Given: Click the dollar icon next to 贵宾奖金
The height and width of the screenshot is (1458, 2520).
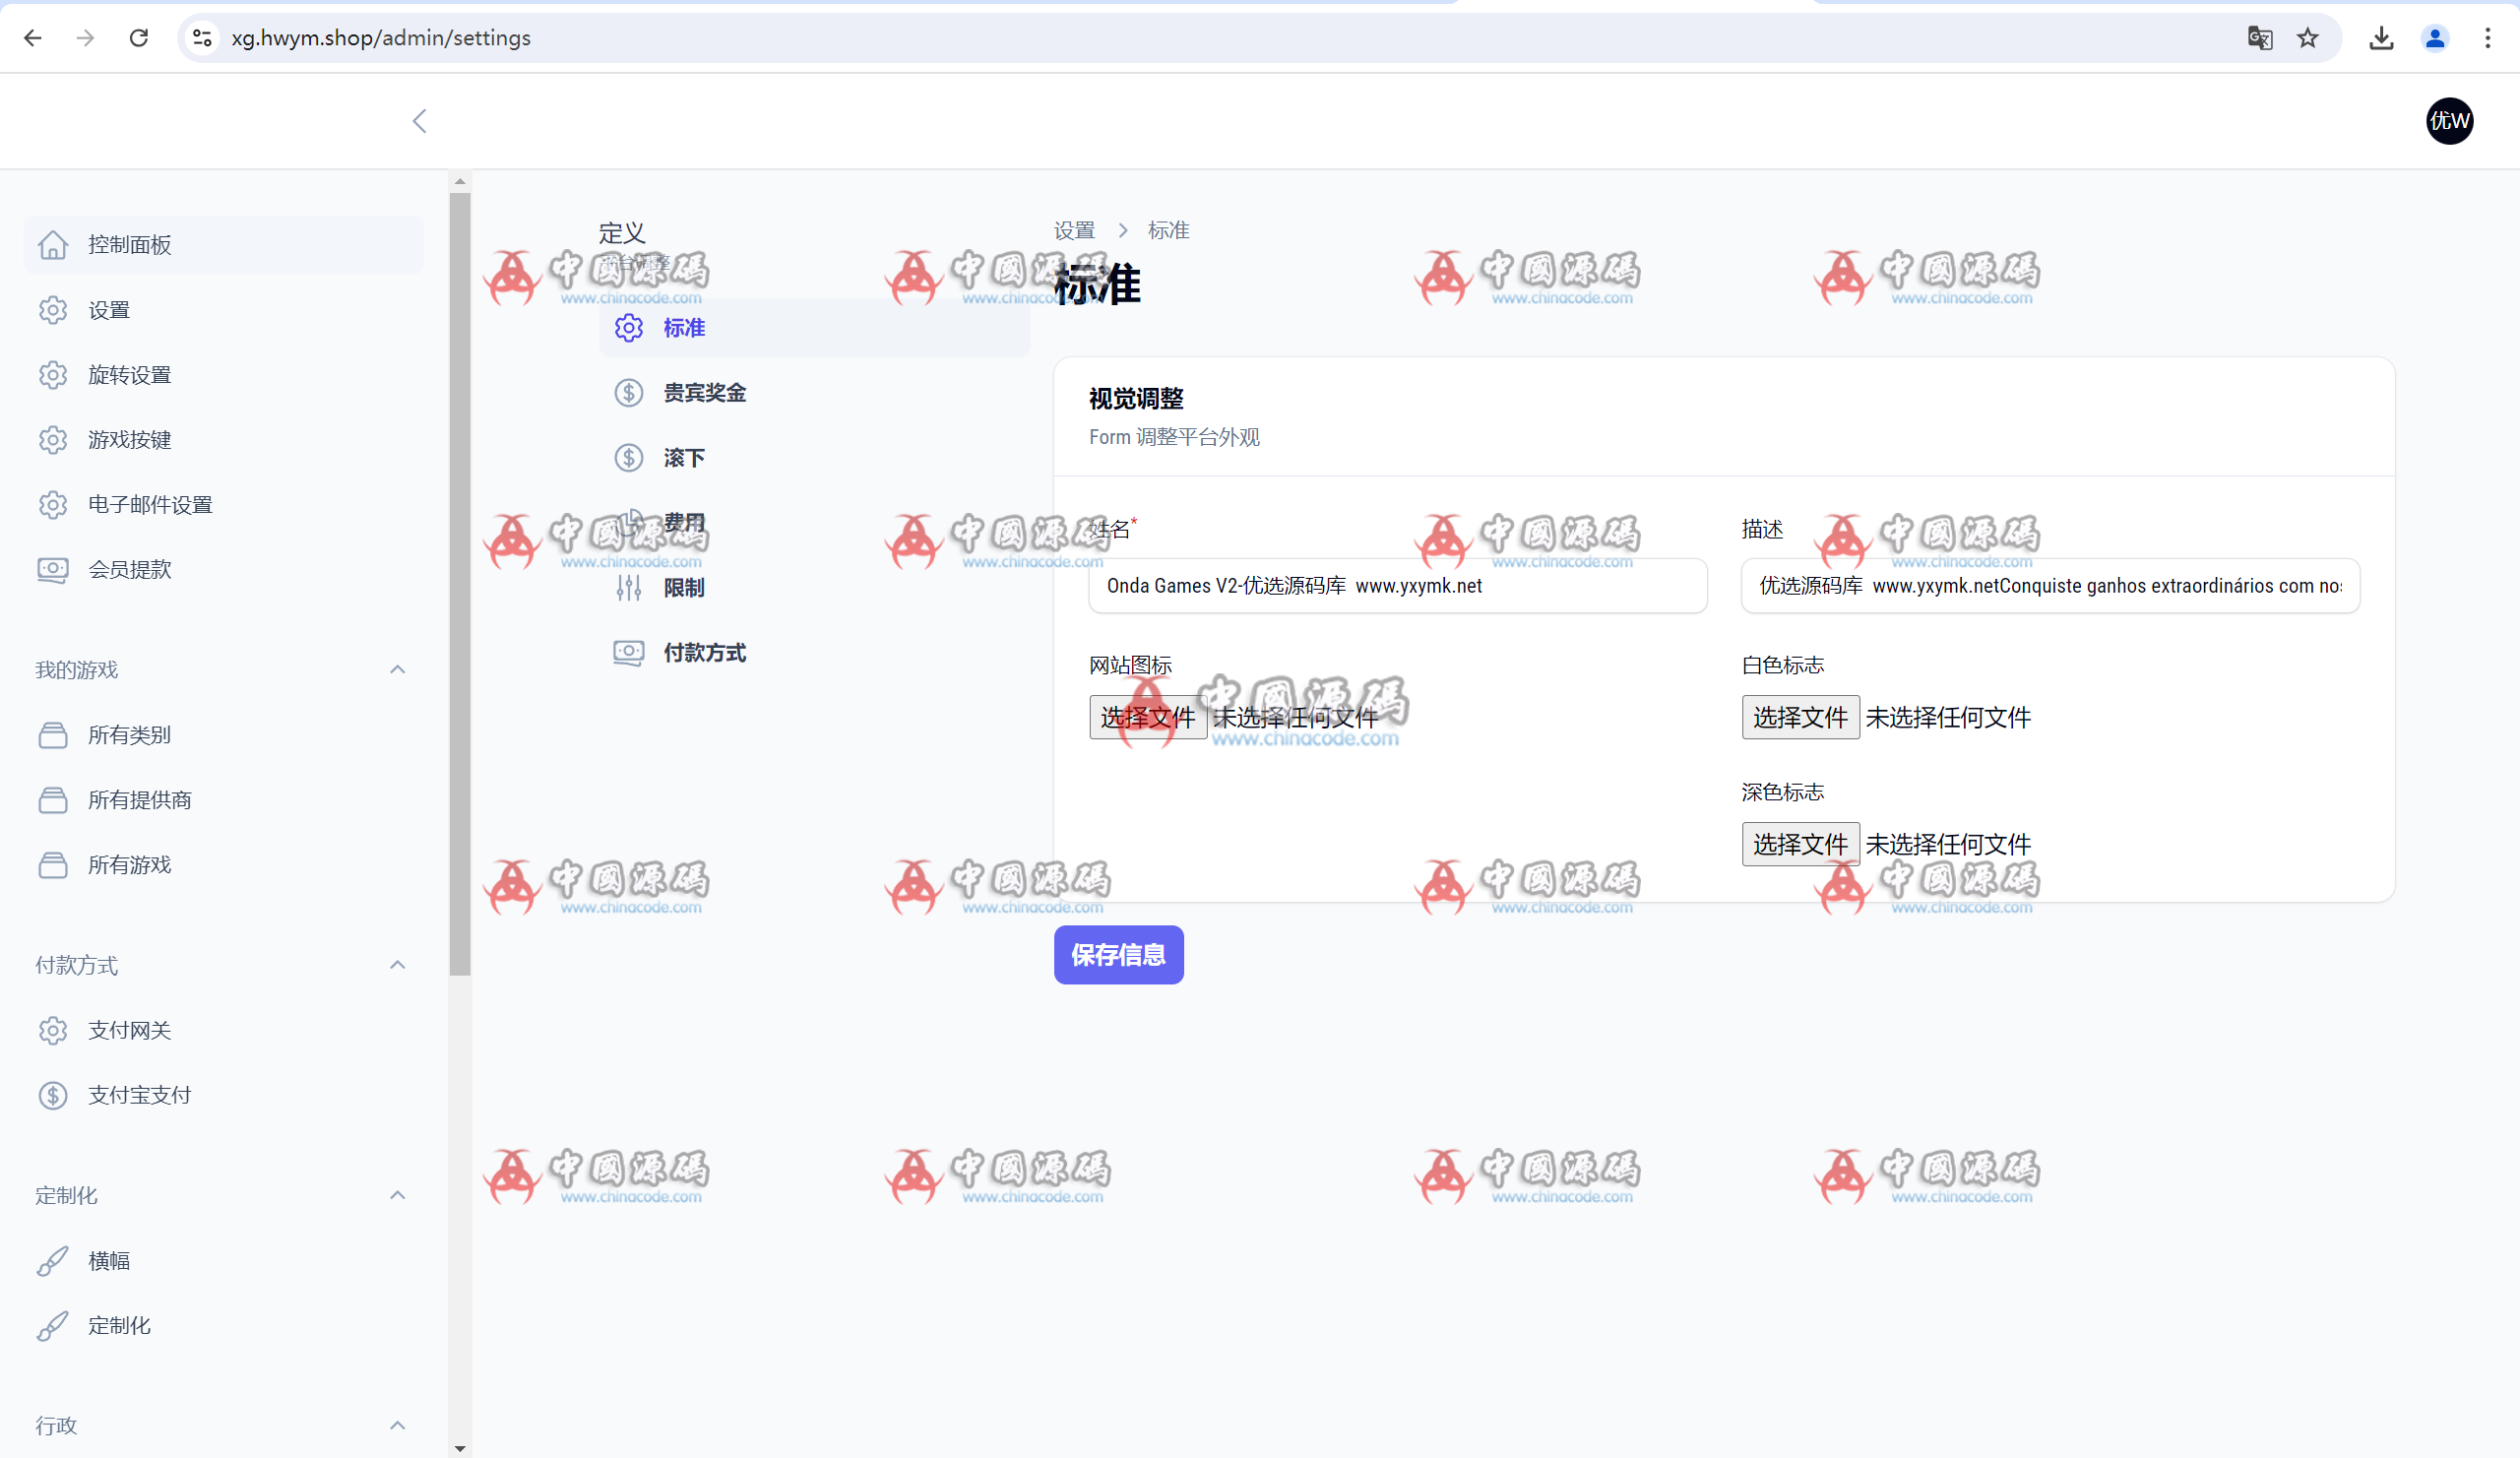Looking at the screenshot, I should point(628,393).
